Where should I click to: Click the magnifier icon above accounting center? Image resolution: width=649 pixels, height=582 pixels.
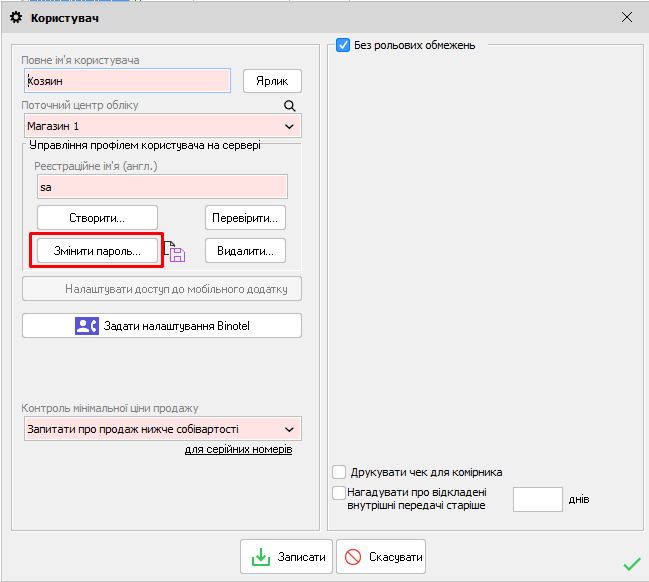coord(290,105)
